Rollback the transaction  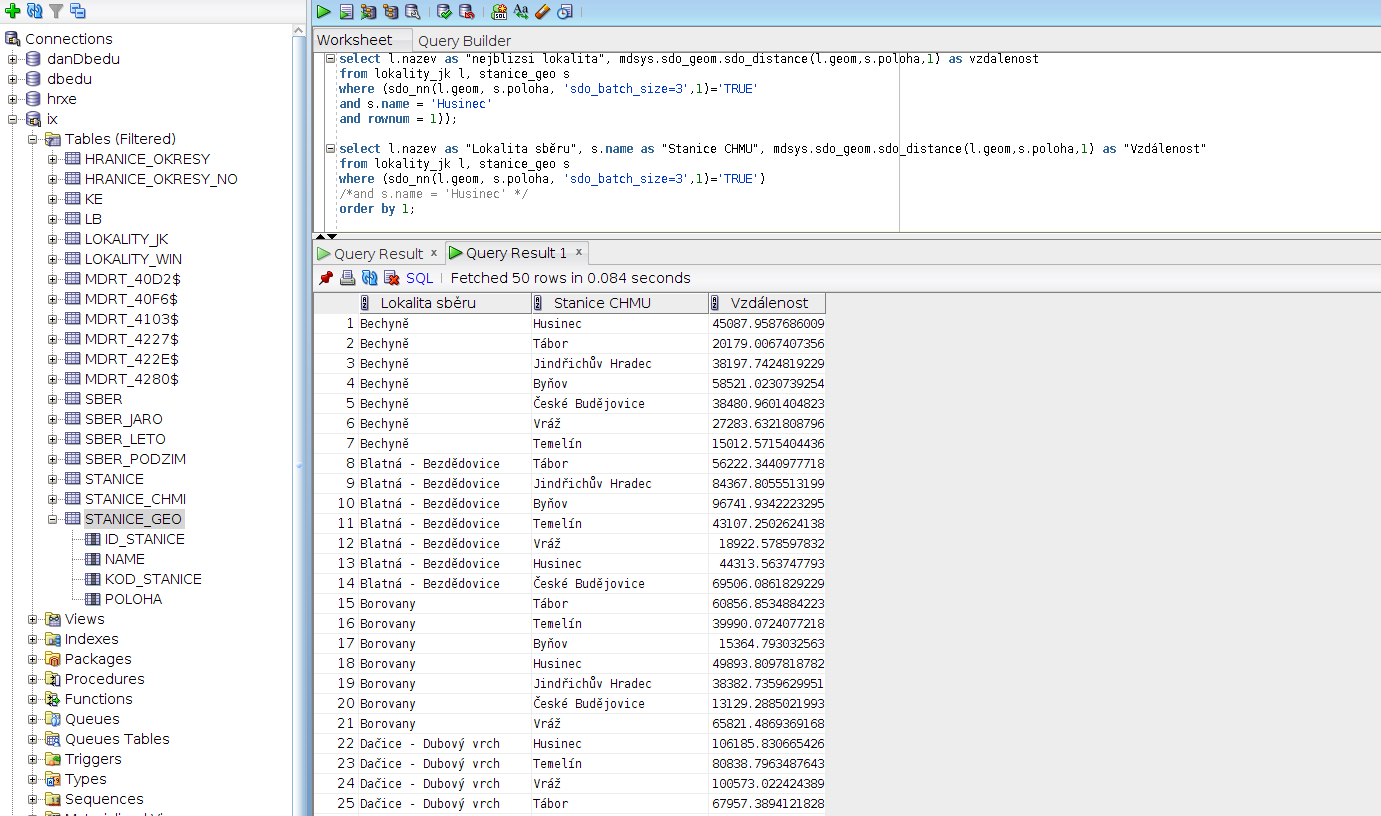click(x=467, y=12)
